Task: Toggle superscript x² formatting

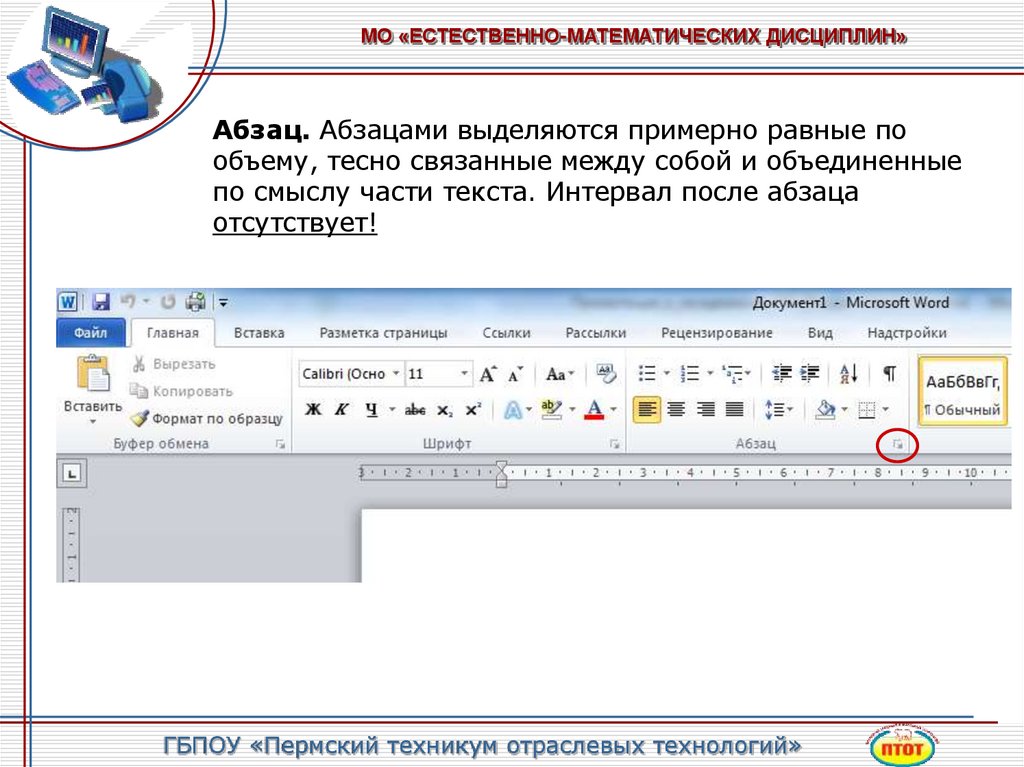Action: pyautogui.click(x=473, y=410)
